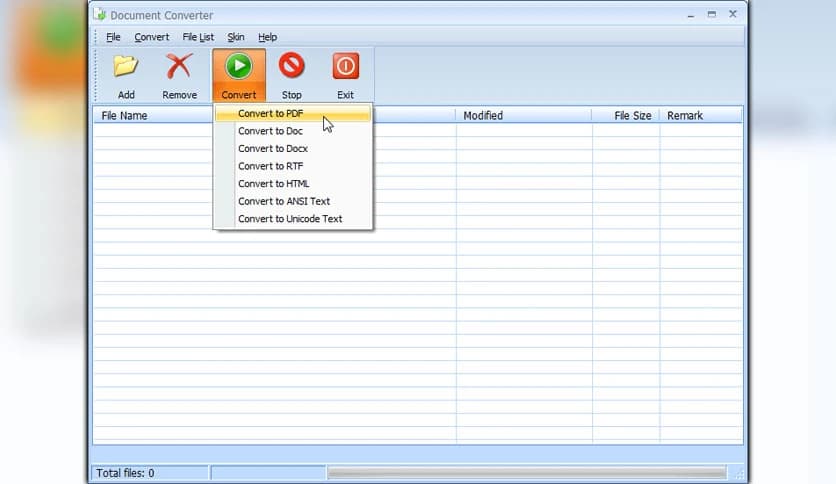Open the Skin menu
836x484 pixels.
coord(236,37)
